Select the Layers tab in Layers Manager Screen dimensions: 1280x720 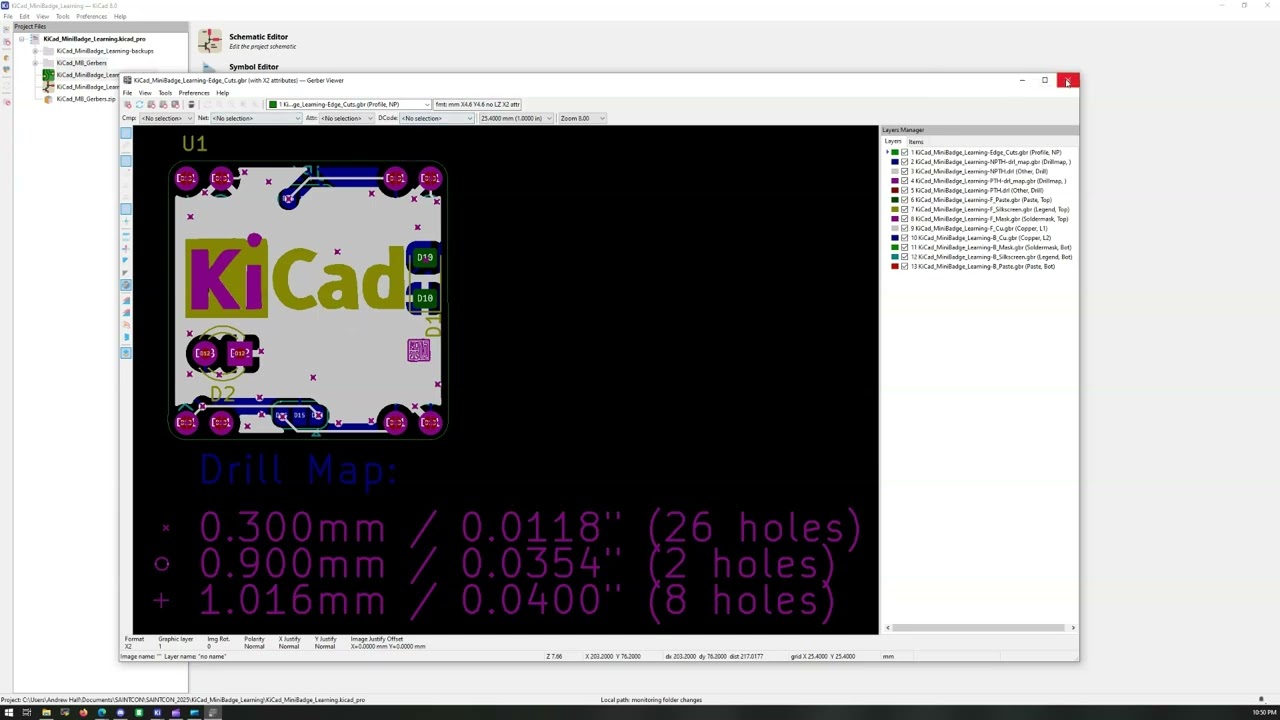893,142
